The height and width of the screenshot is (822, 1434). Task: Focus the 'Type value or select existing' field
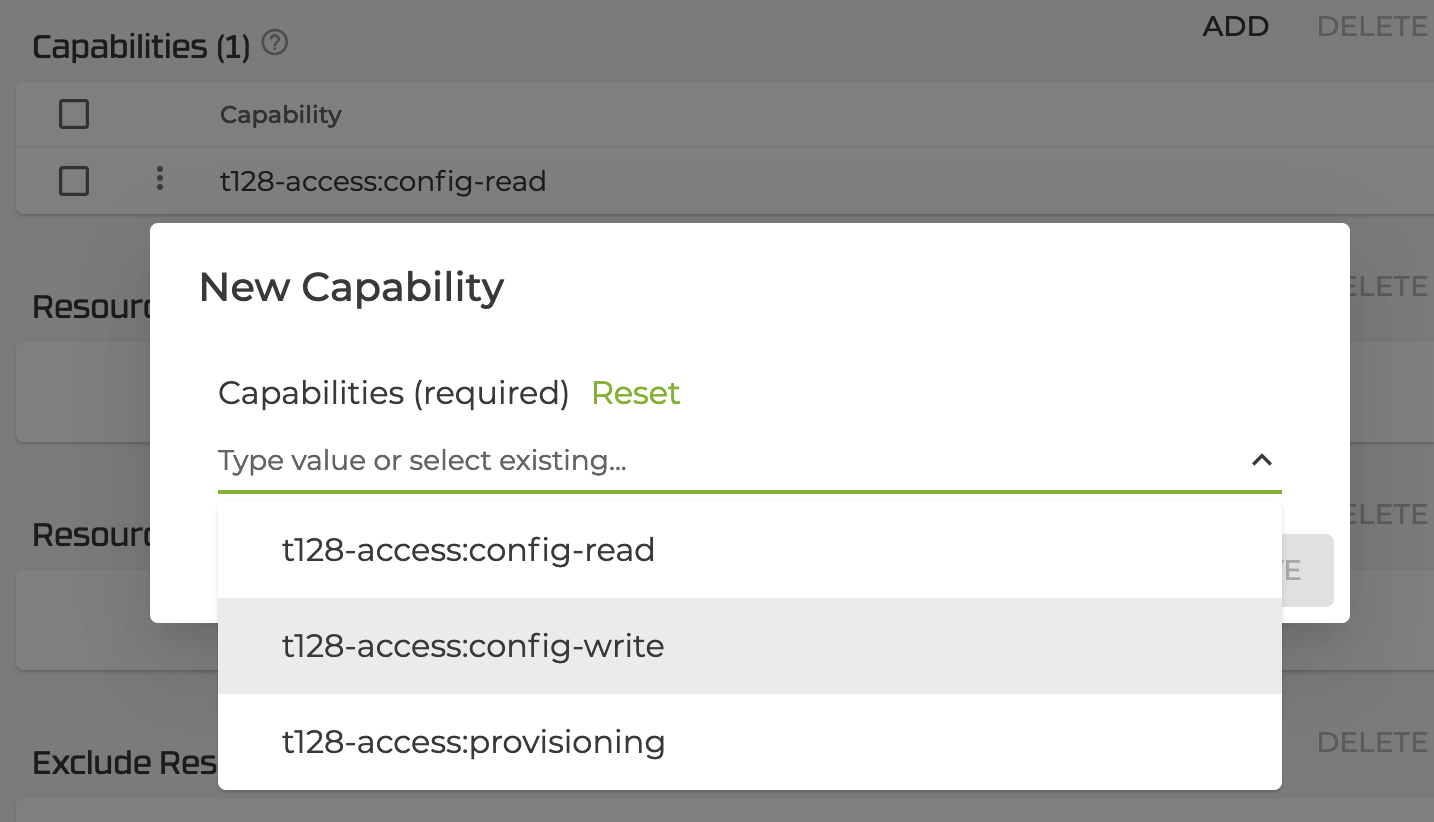click(720, 461)
